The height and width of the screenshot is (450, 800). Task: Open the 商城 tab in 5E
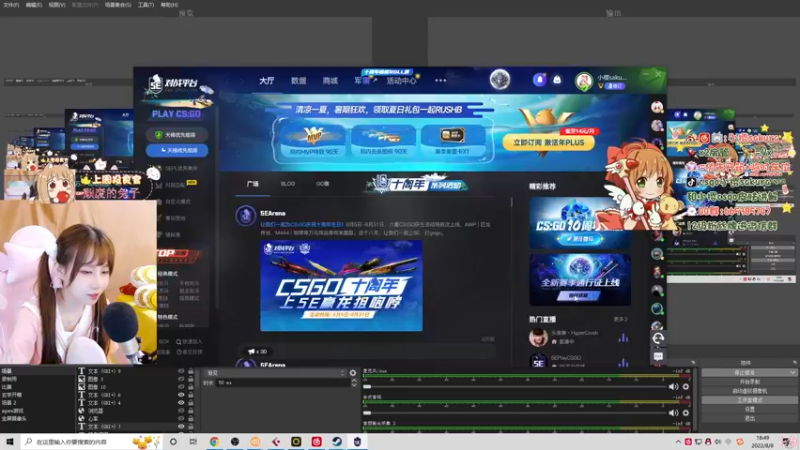(330, 81)
